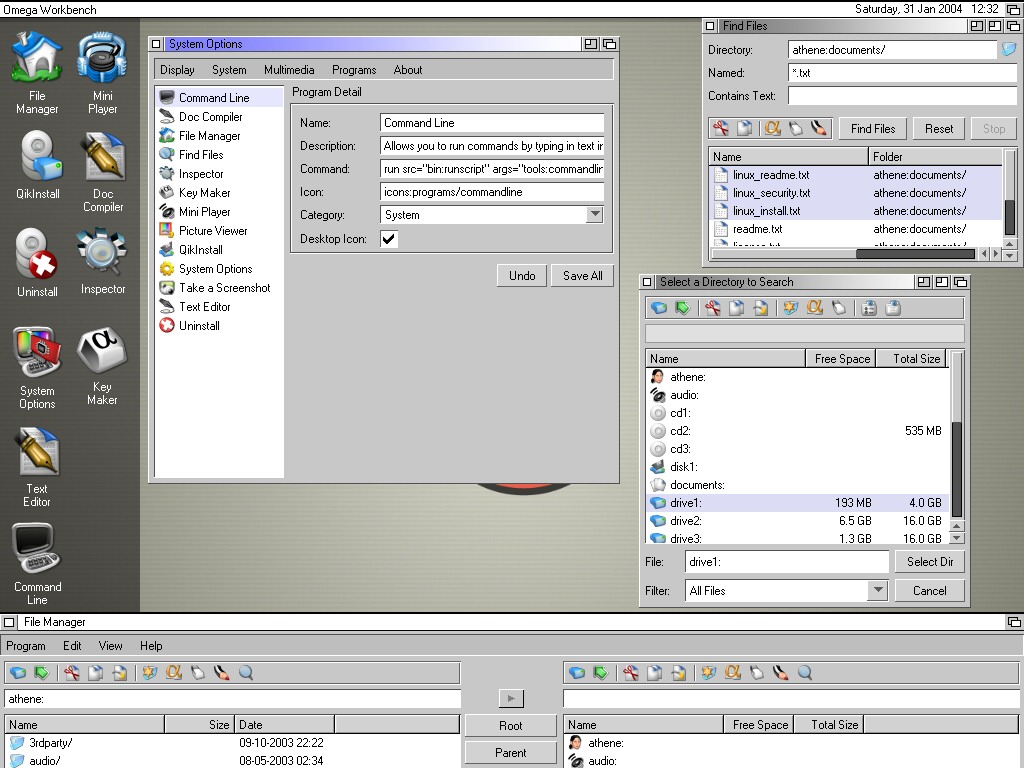Select linux_security.txt in Find Files results
This screenshot has height=768, width=1024.
[856, 193]
